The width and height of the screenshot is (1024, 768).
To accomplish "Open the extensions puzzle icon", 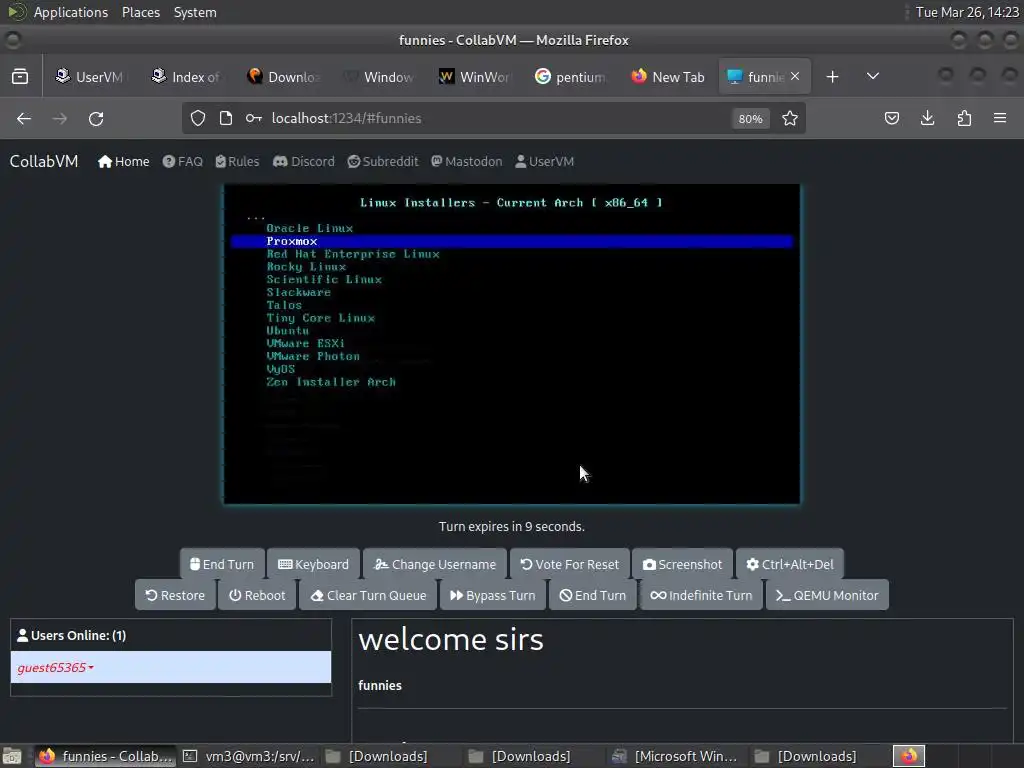I will 964,118.
